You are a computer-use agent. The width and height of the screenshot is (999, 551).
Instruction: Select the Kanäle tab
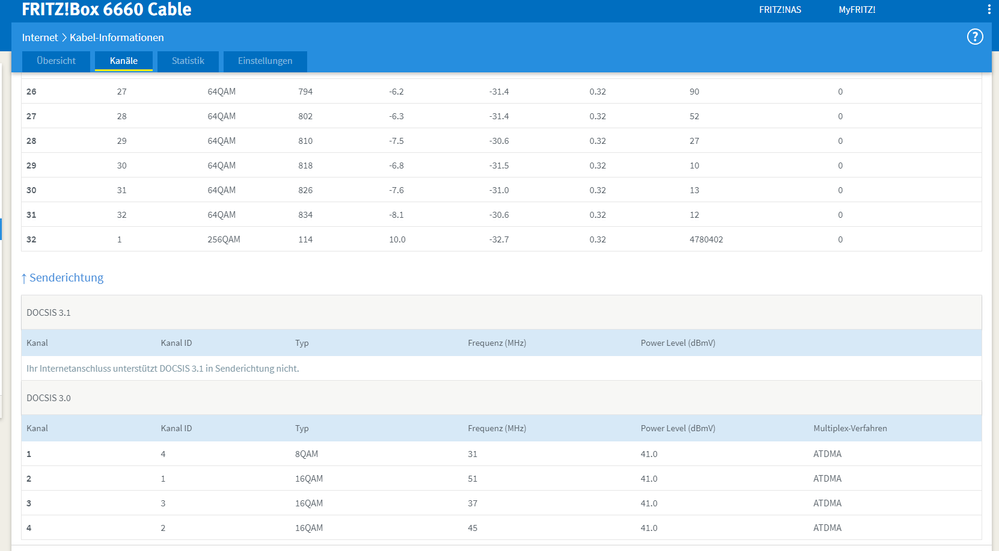point(124,61)
